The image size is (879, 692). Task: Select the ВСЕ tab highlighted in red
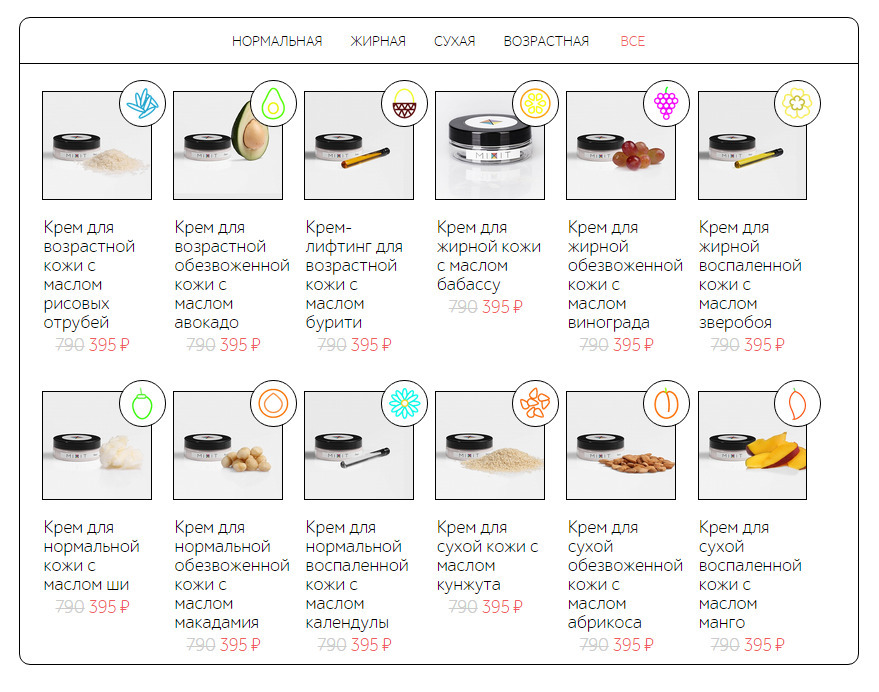point(633,41)
